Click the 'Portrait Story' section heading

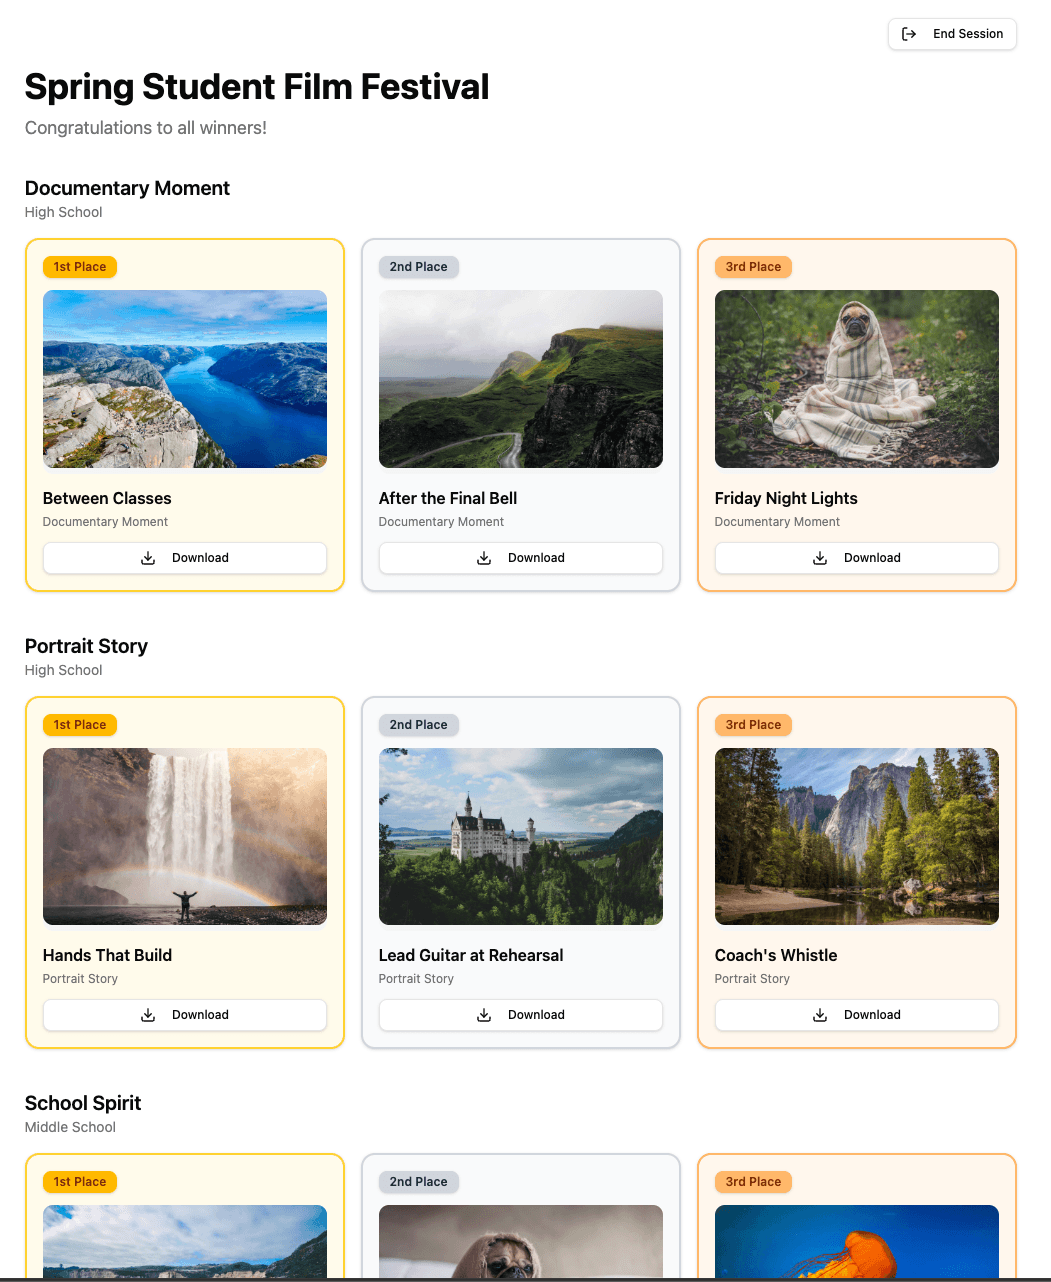pos(86,646)
